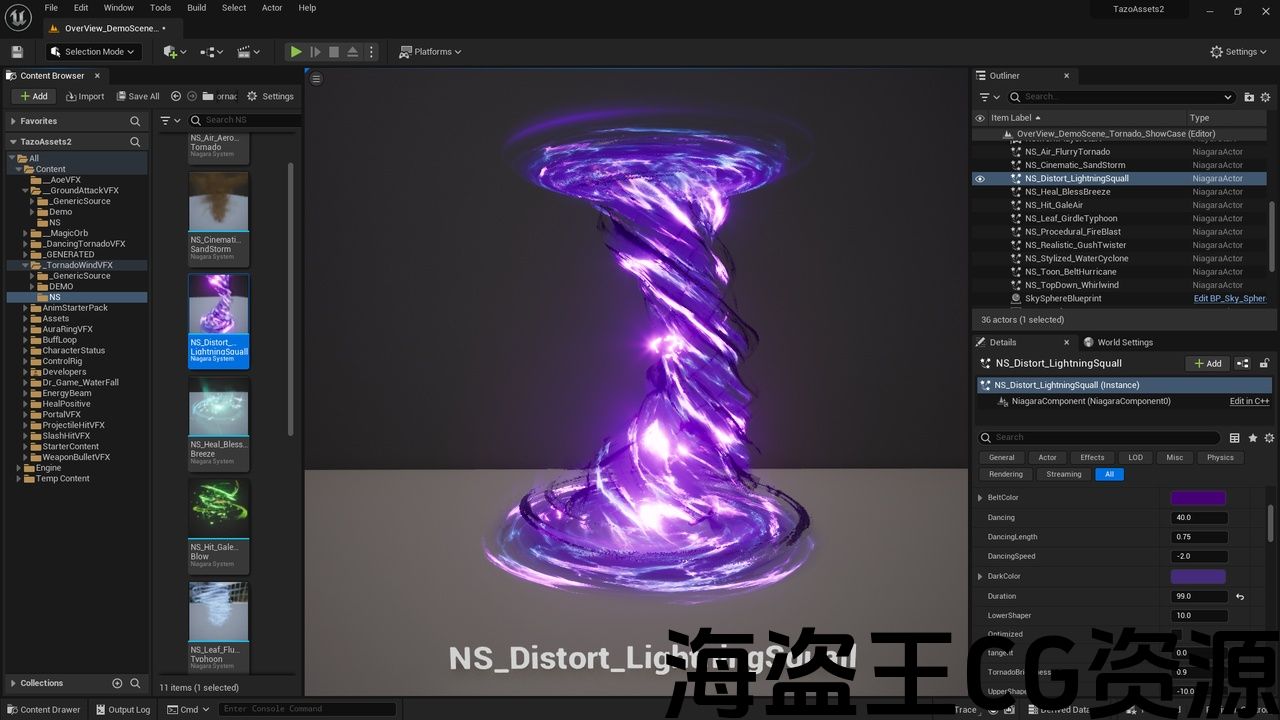Toggle the Physics filter in Details
This screenshot has height=720, width=1280.
(1219, 458)
